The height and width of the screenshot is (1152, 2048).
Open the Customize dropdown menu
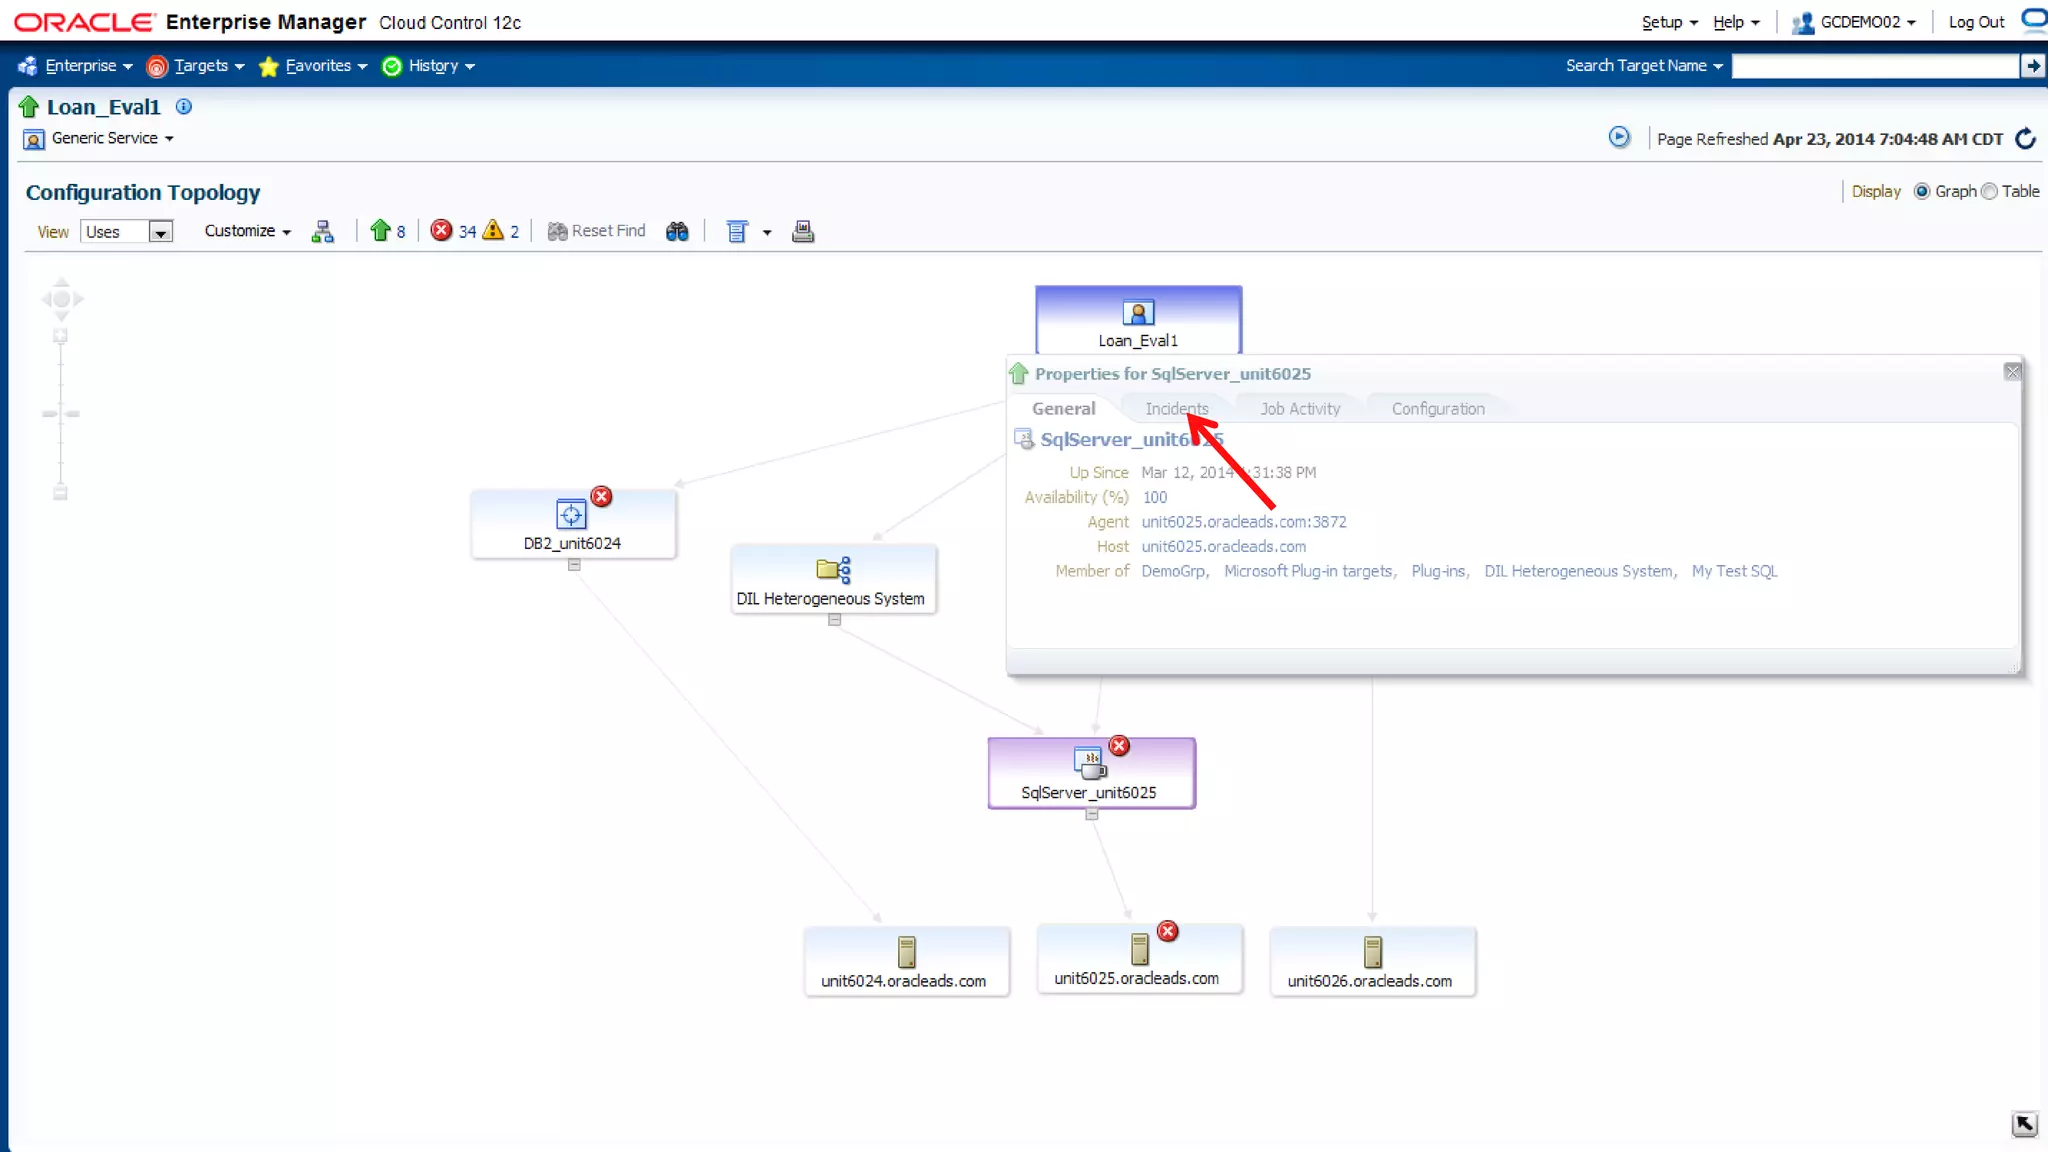(247, 231)
